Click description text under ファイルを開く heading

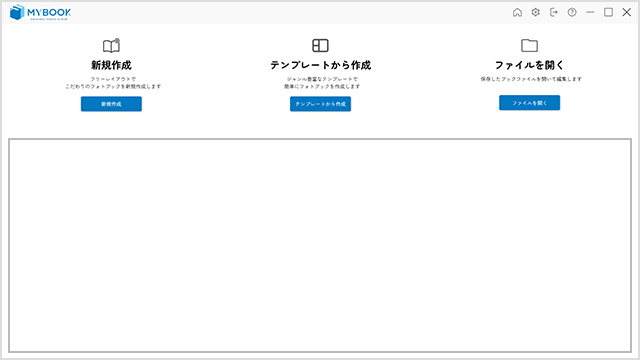coord(531,79)
